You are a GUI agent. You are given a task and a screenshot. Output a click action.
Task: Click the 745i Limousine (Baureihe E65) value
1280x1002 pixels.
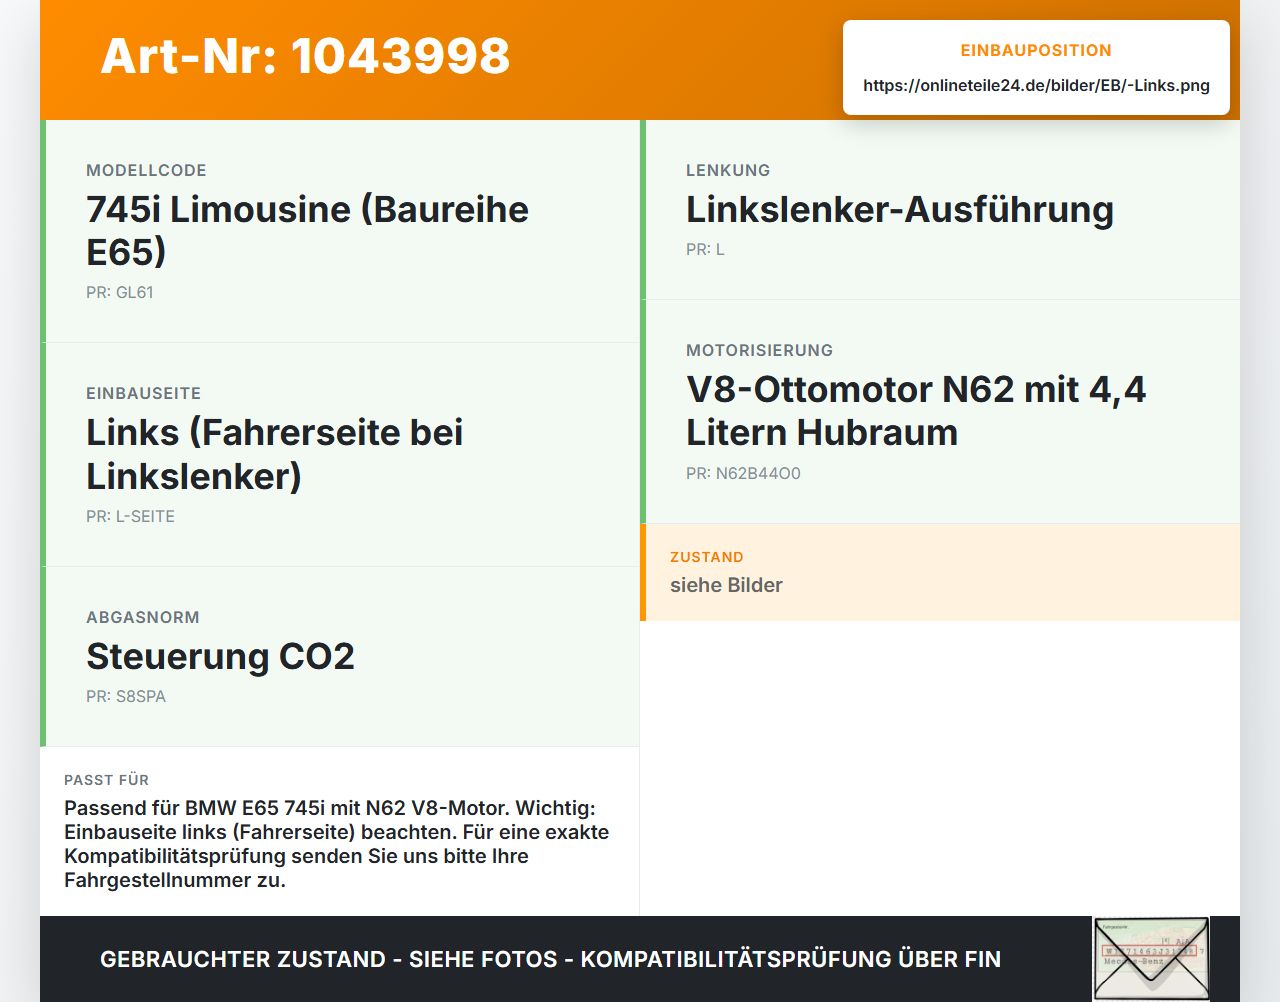tap(307, 231)
